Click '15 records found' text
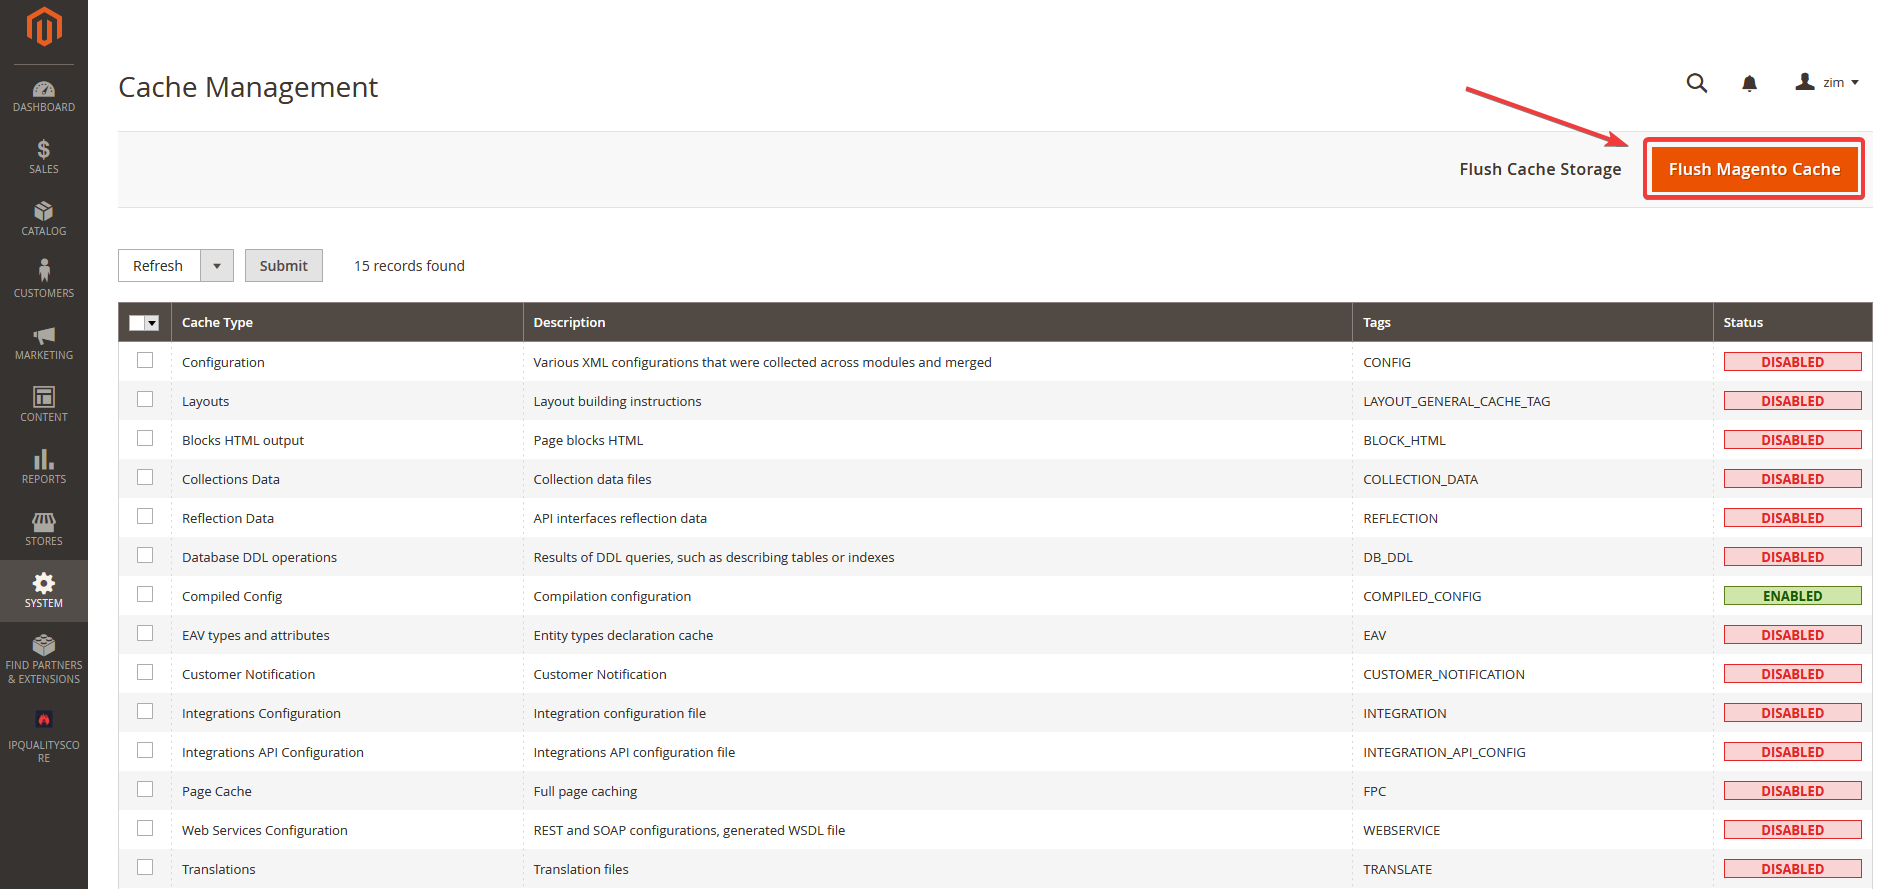Viewport: 1889px width, 889px height. 409,266
